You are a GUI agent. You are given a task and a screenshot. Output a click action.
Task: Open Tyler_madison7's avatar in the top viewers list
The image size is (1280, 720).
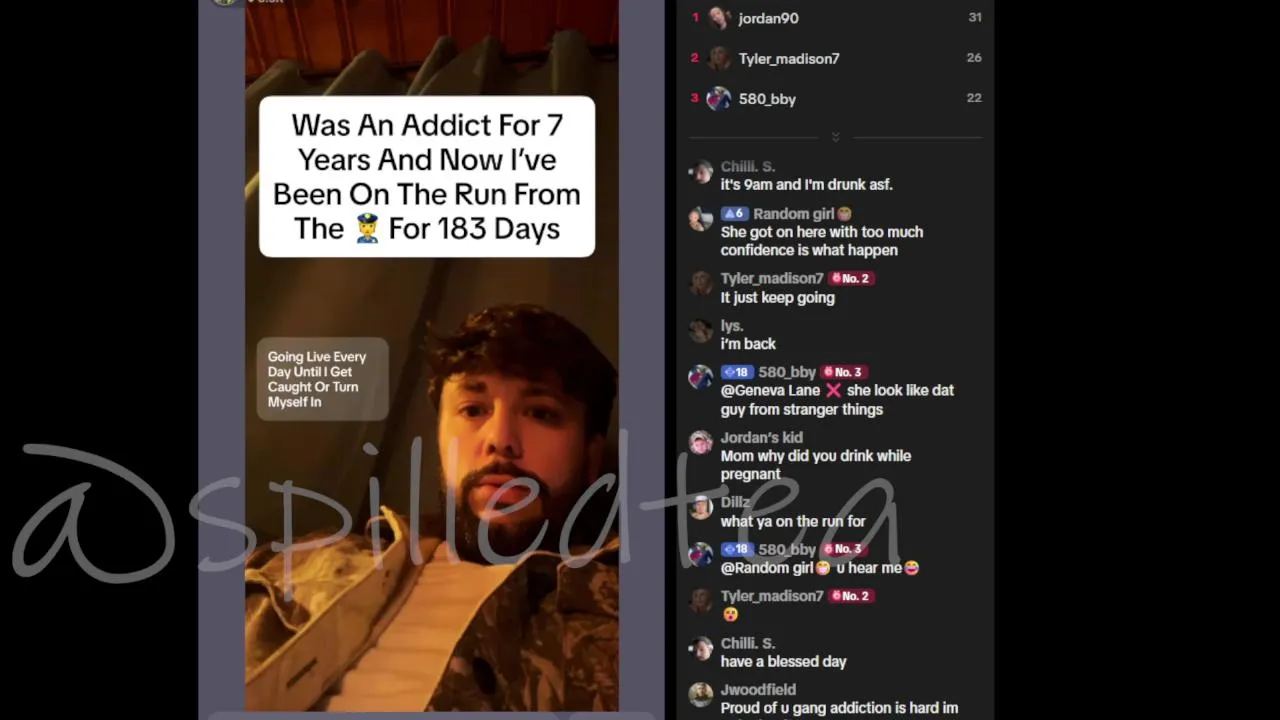click(x=719, y=58)
